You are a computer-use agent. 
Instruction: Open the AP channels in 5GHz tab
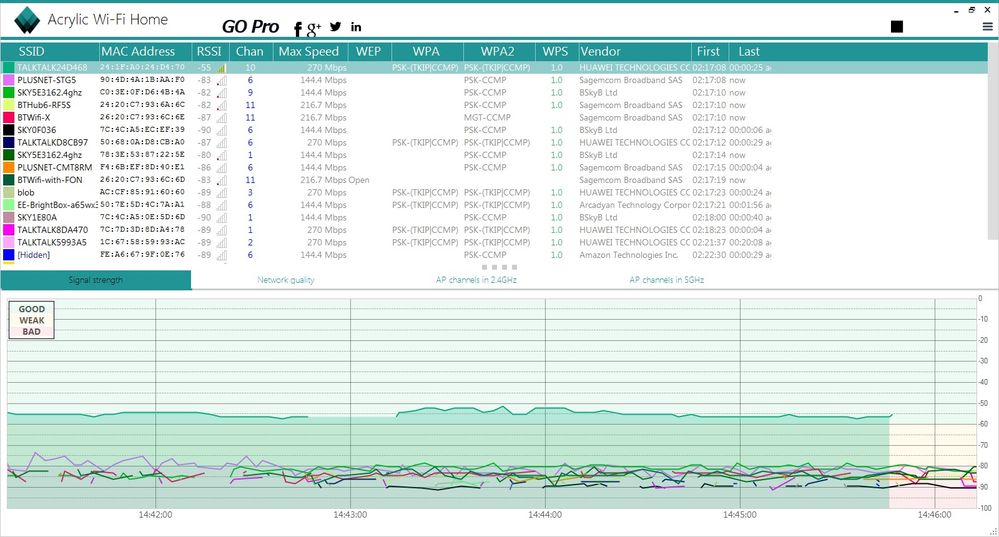(x=666, y=280)
